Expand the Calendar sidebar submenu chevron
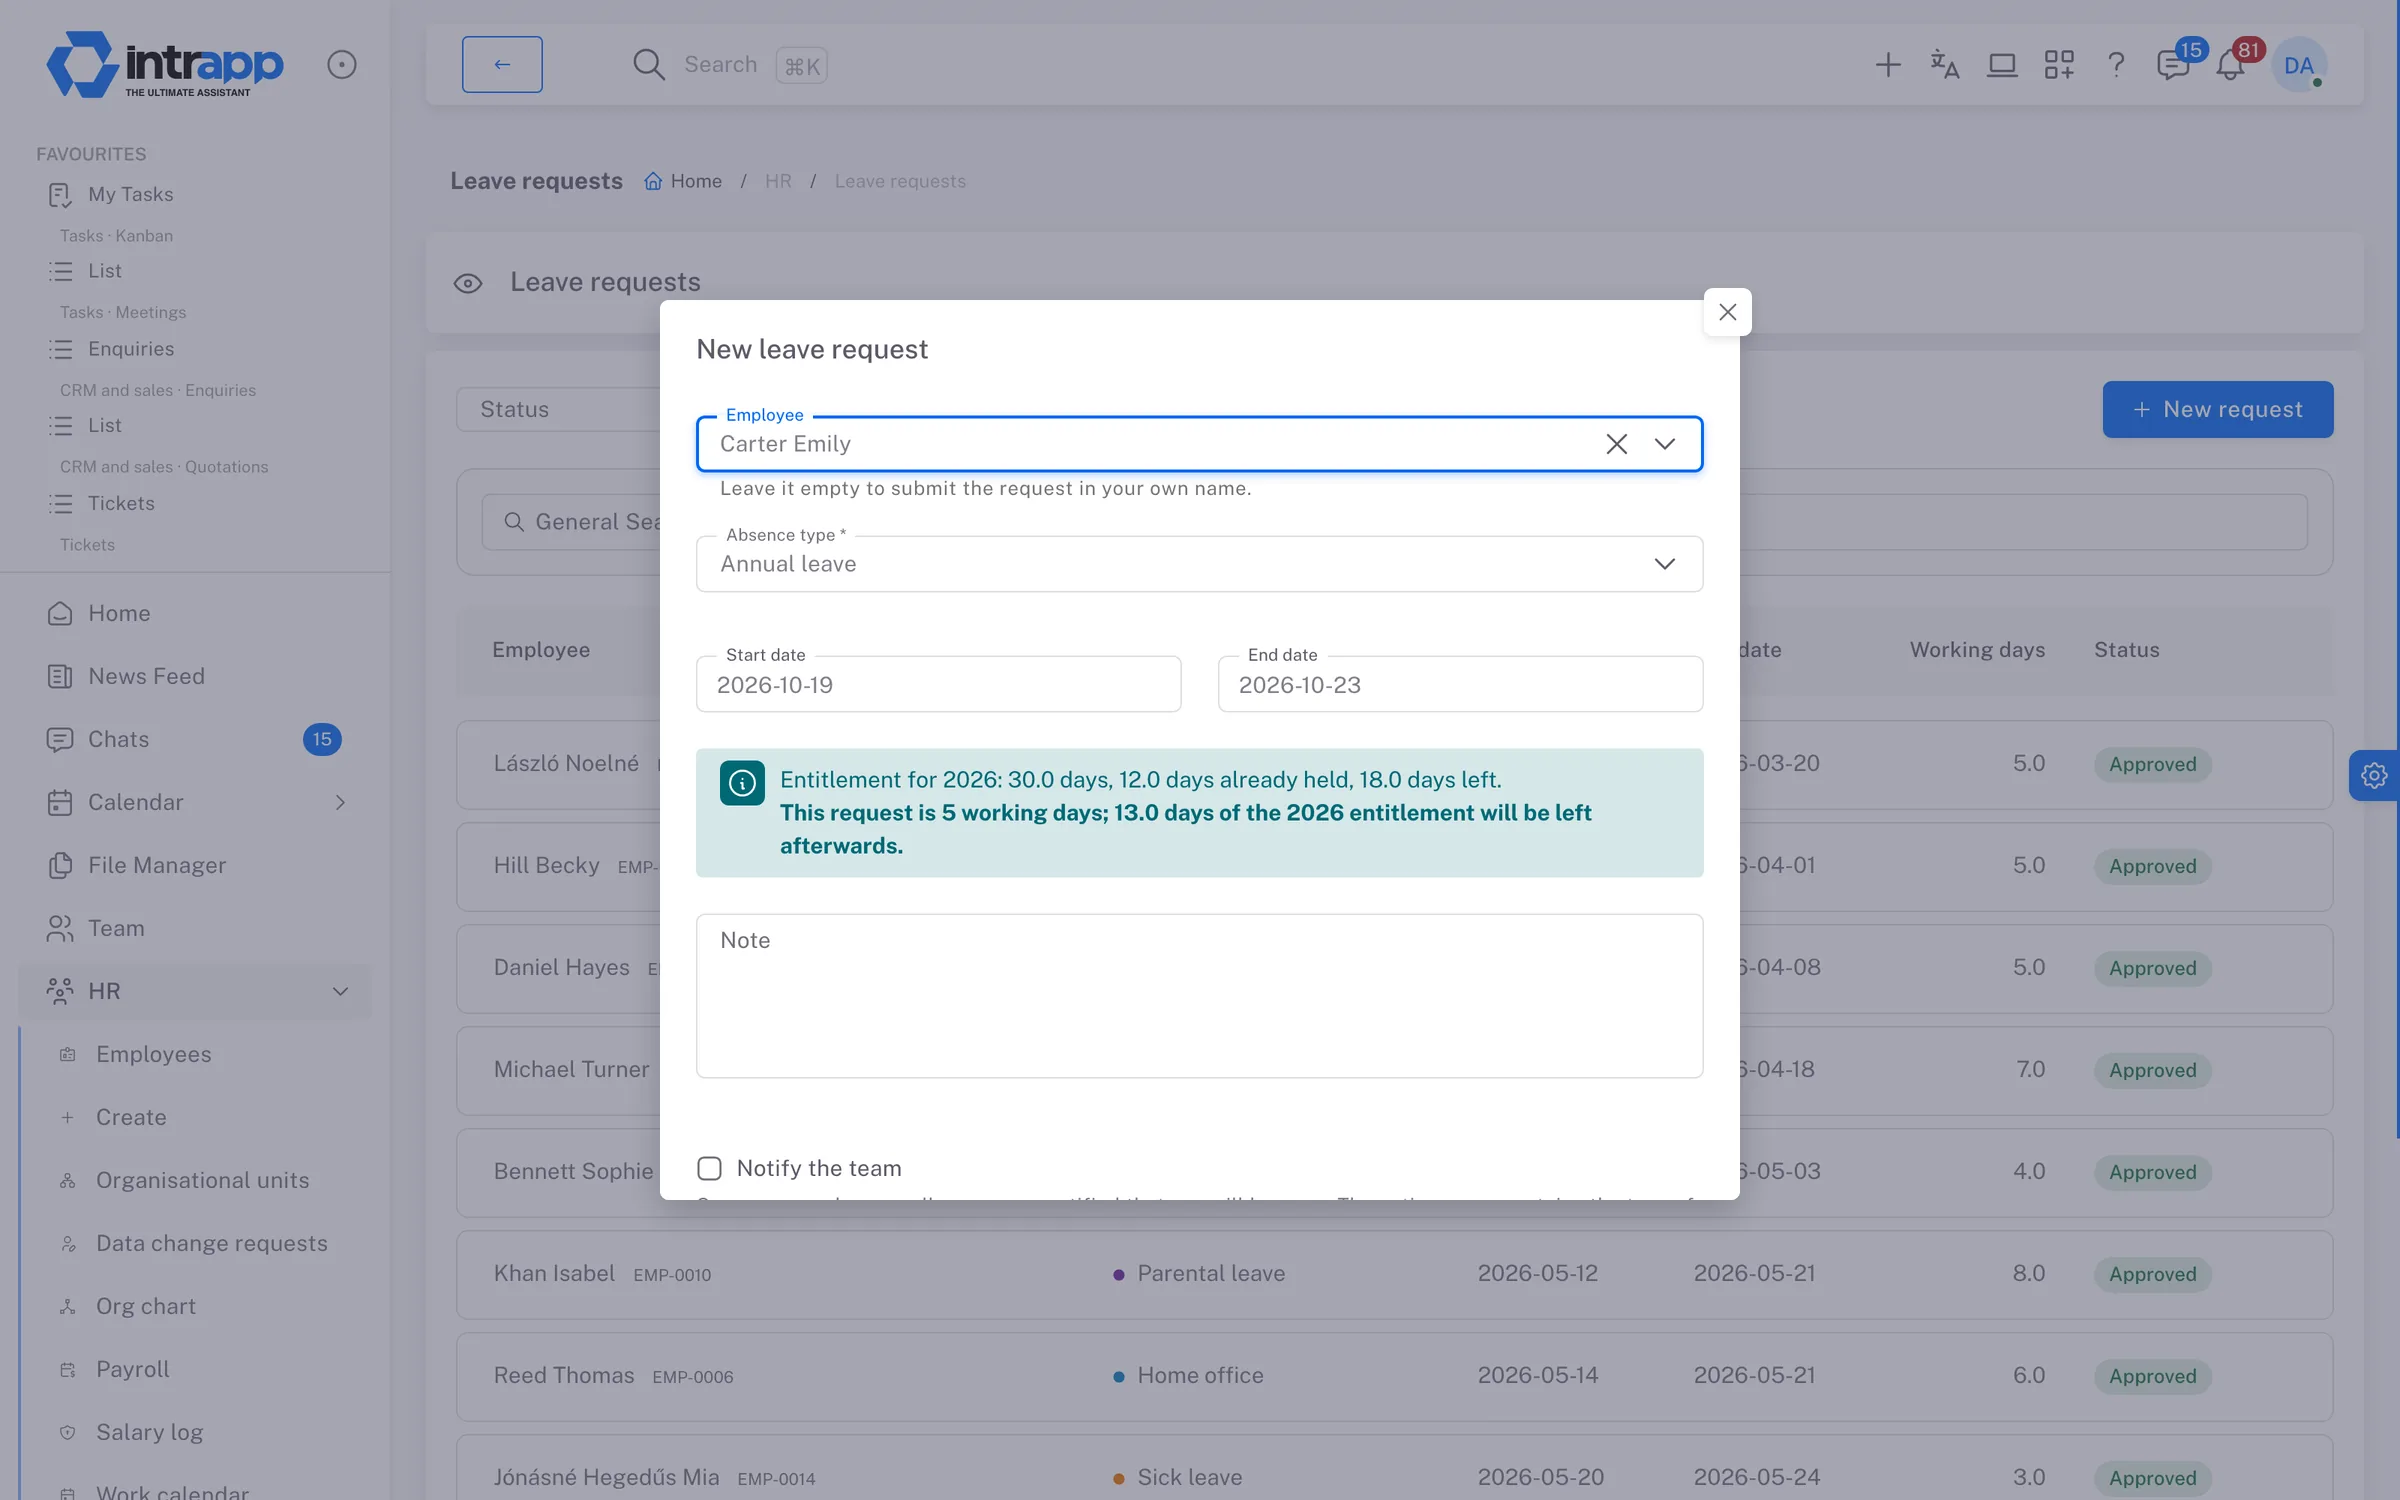The height and width of the screenshot is (1500, 2400). [340, 802]
